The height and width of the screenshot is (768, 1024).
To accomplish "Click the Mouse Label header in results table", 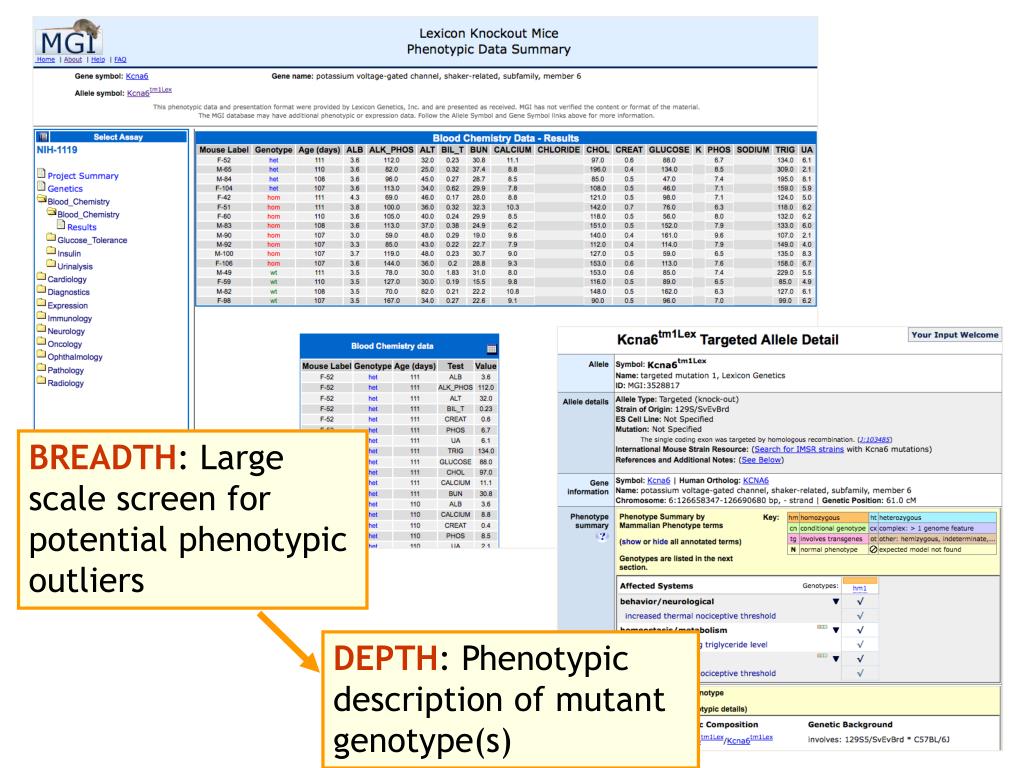I will coord(224,150).
